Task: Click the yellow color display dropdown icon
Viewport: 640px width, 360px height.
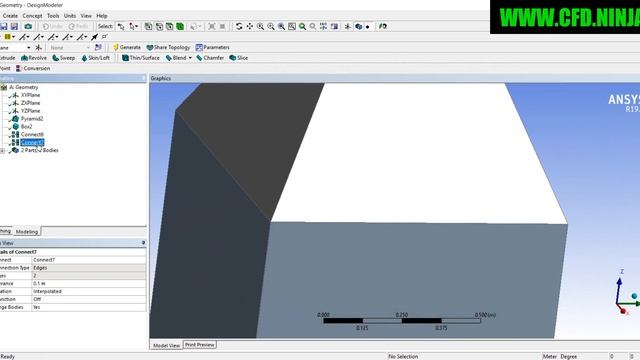Action: (9, 37)
